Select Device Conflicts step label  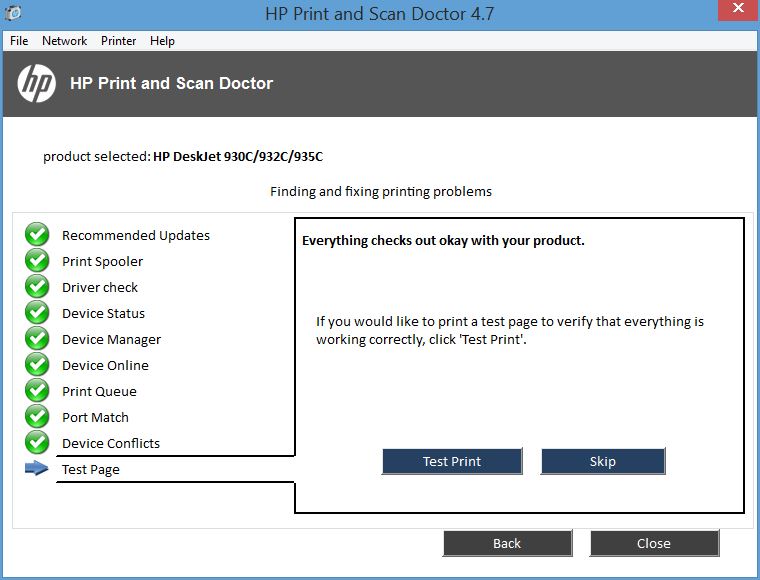111,443
